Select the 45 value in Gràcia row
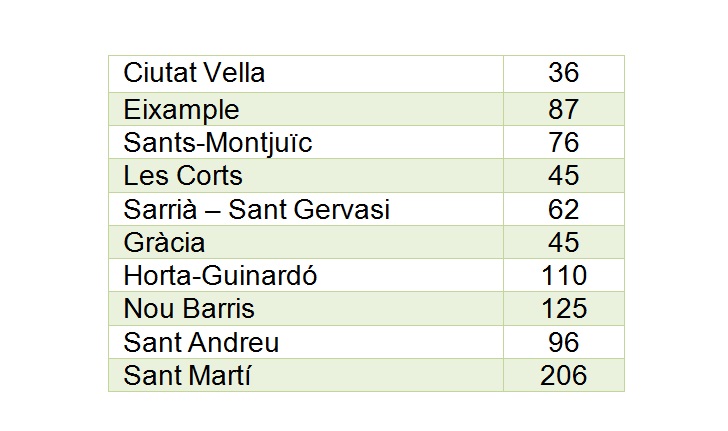The image size is (728, 431). pyautogui.click(x=564, y=242)
